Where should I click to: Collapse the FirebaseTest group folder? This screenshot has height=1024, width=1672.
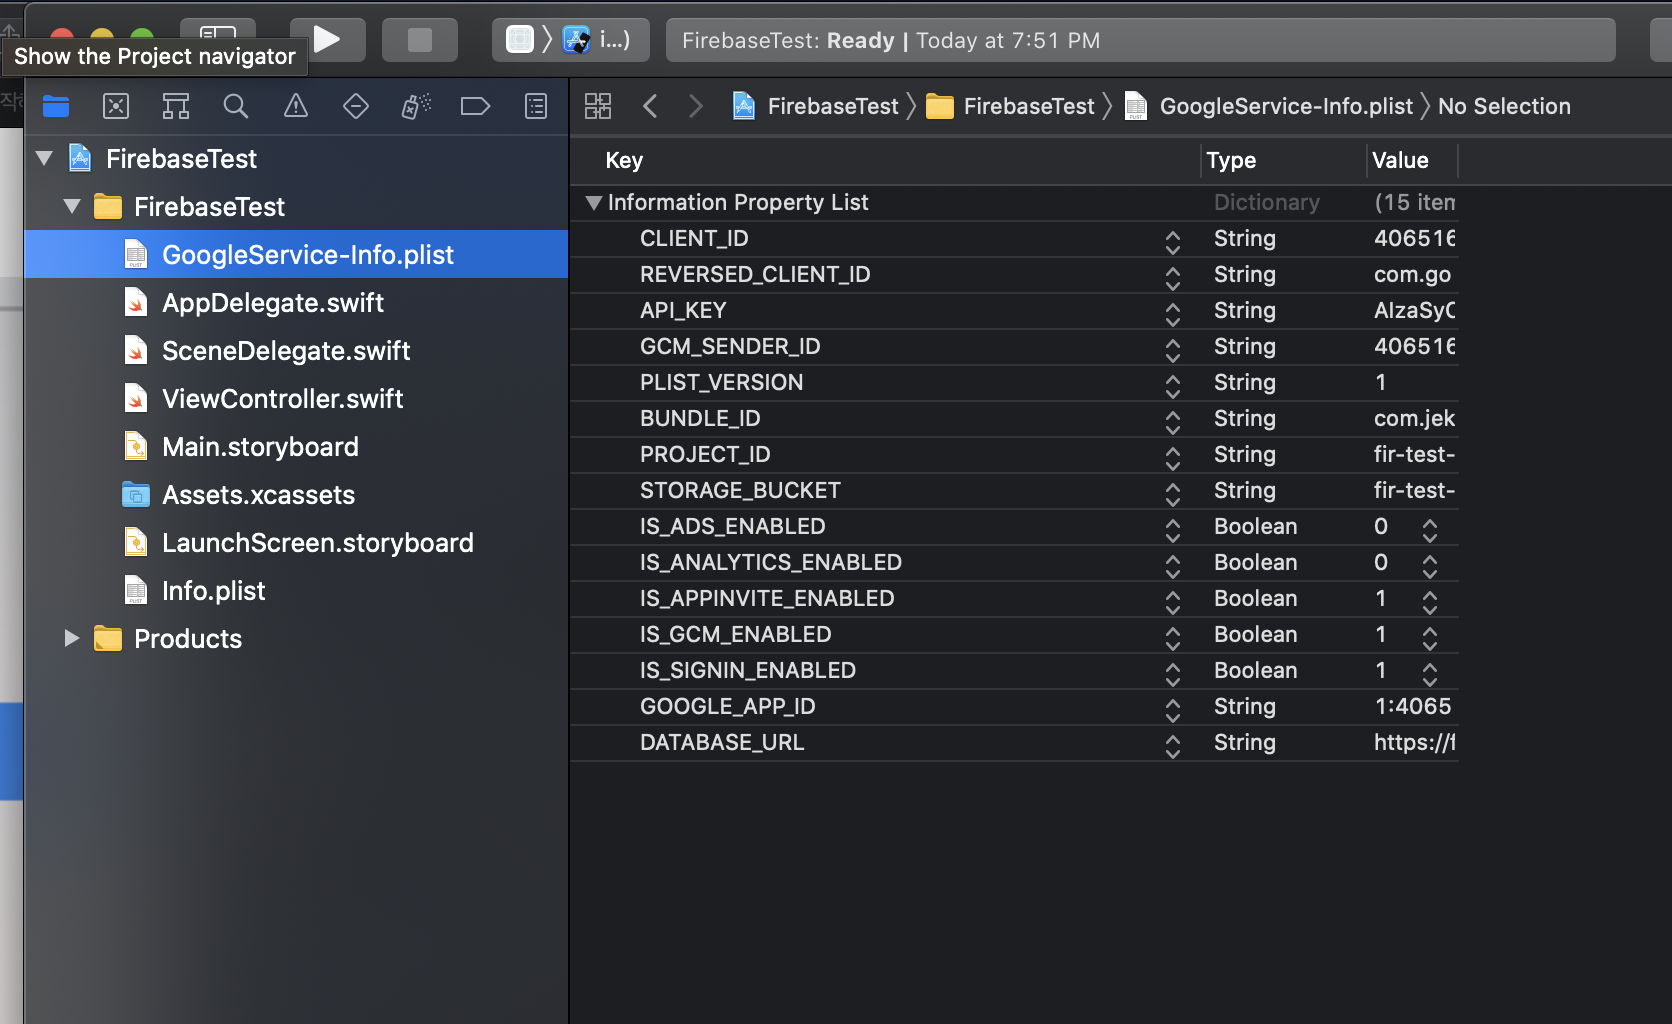pyautogui.click(x=72, y=206)
